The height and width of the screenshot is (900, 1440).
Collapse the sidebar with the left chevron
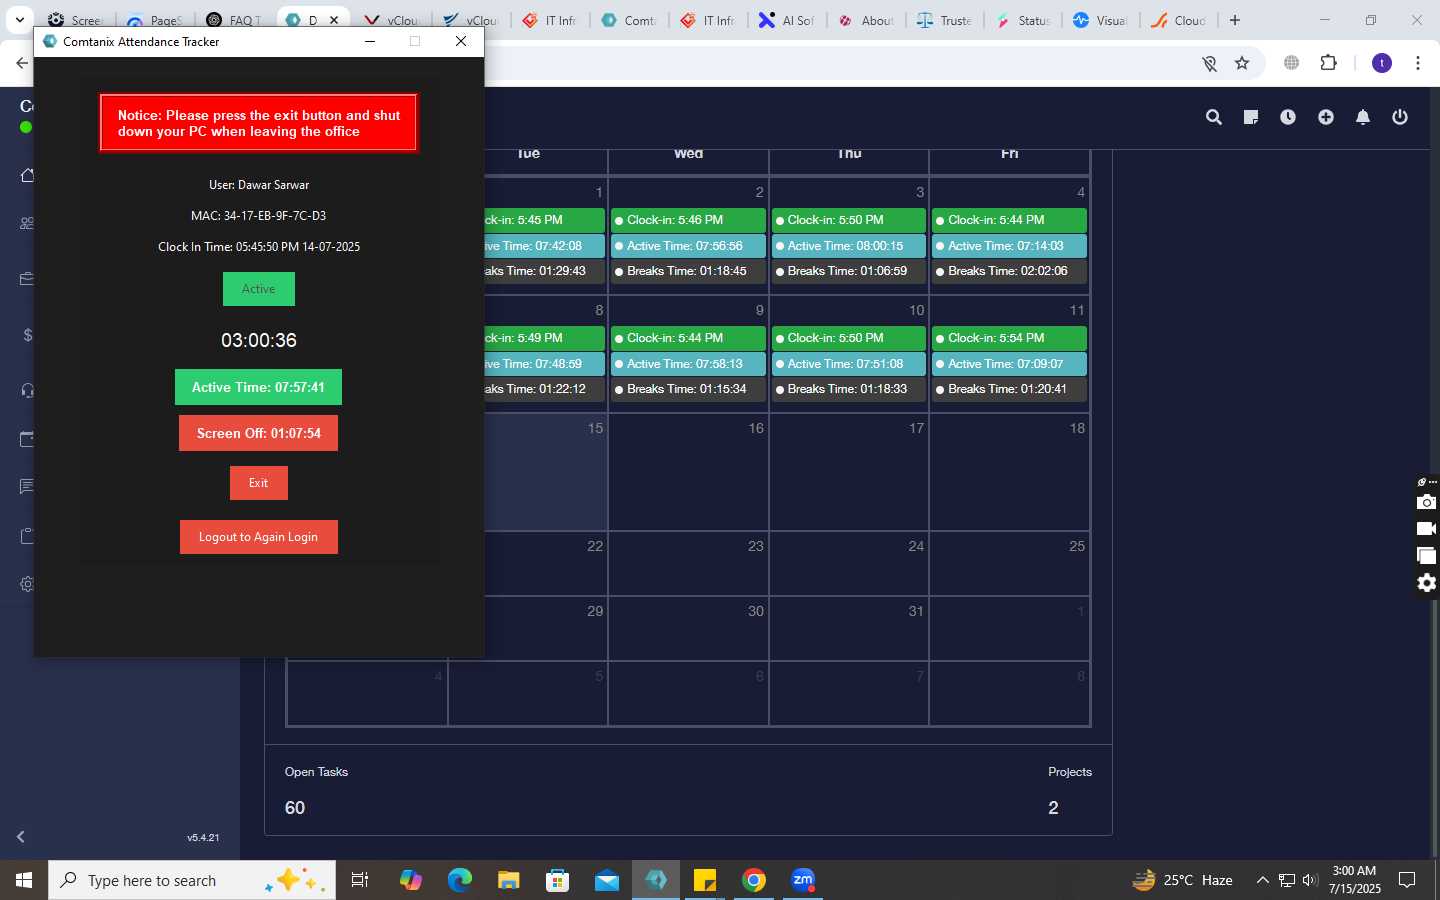[x=20, y=836]
